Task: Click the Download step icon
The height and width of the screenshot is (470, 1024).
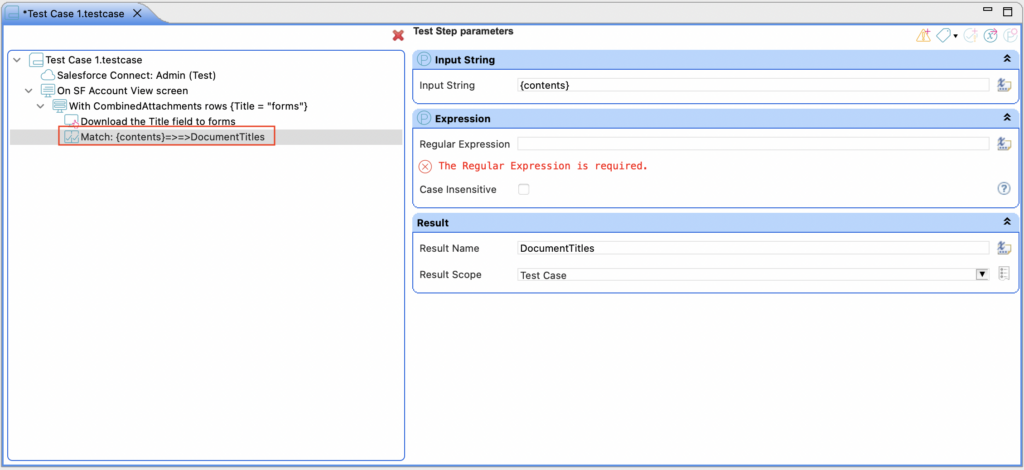Action: tap(71, 121)
